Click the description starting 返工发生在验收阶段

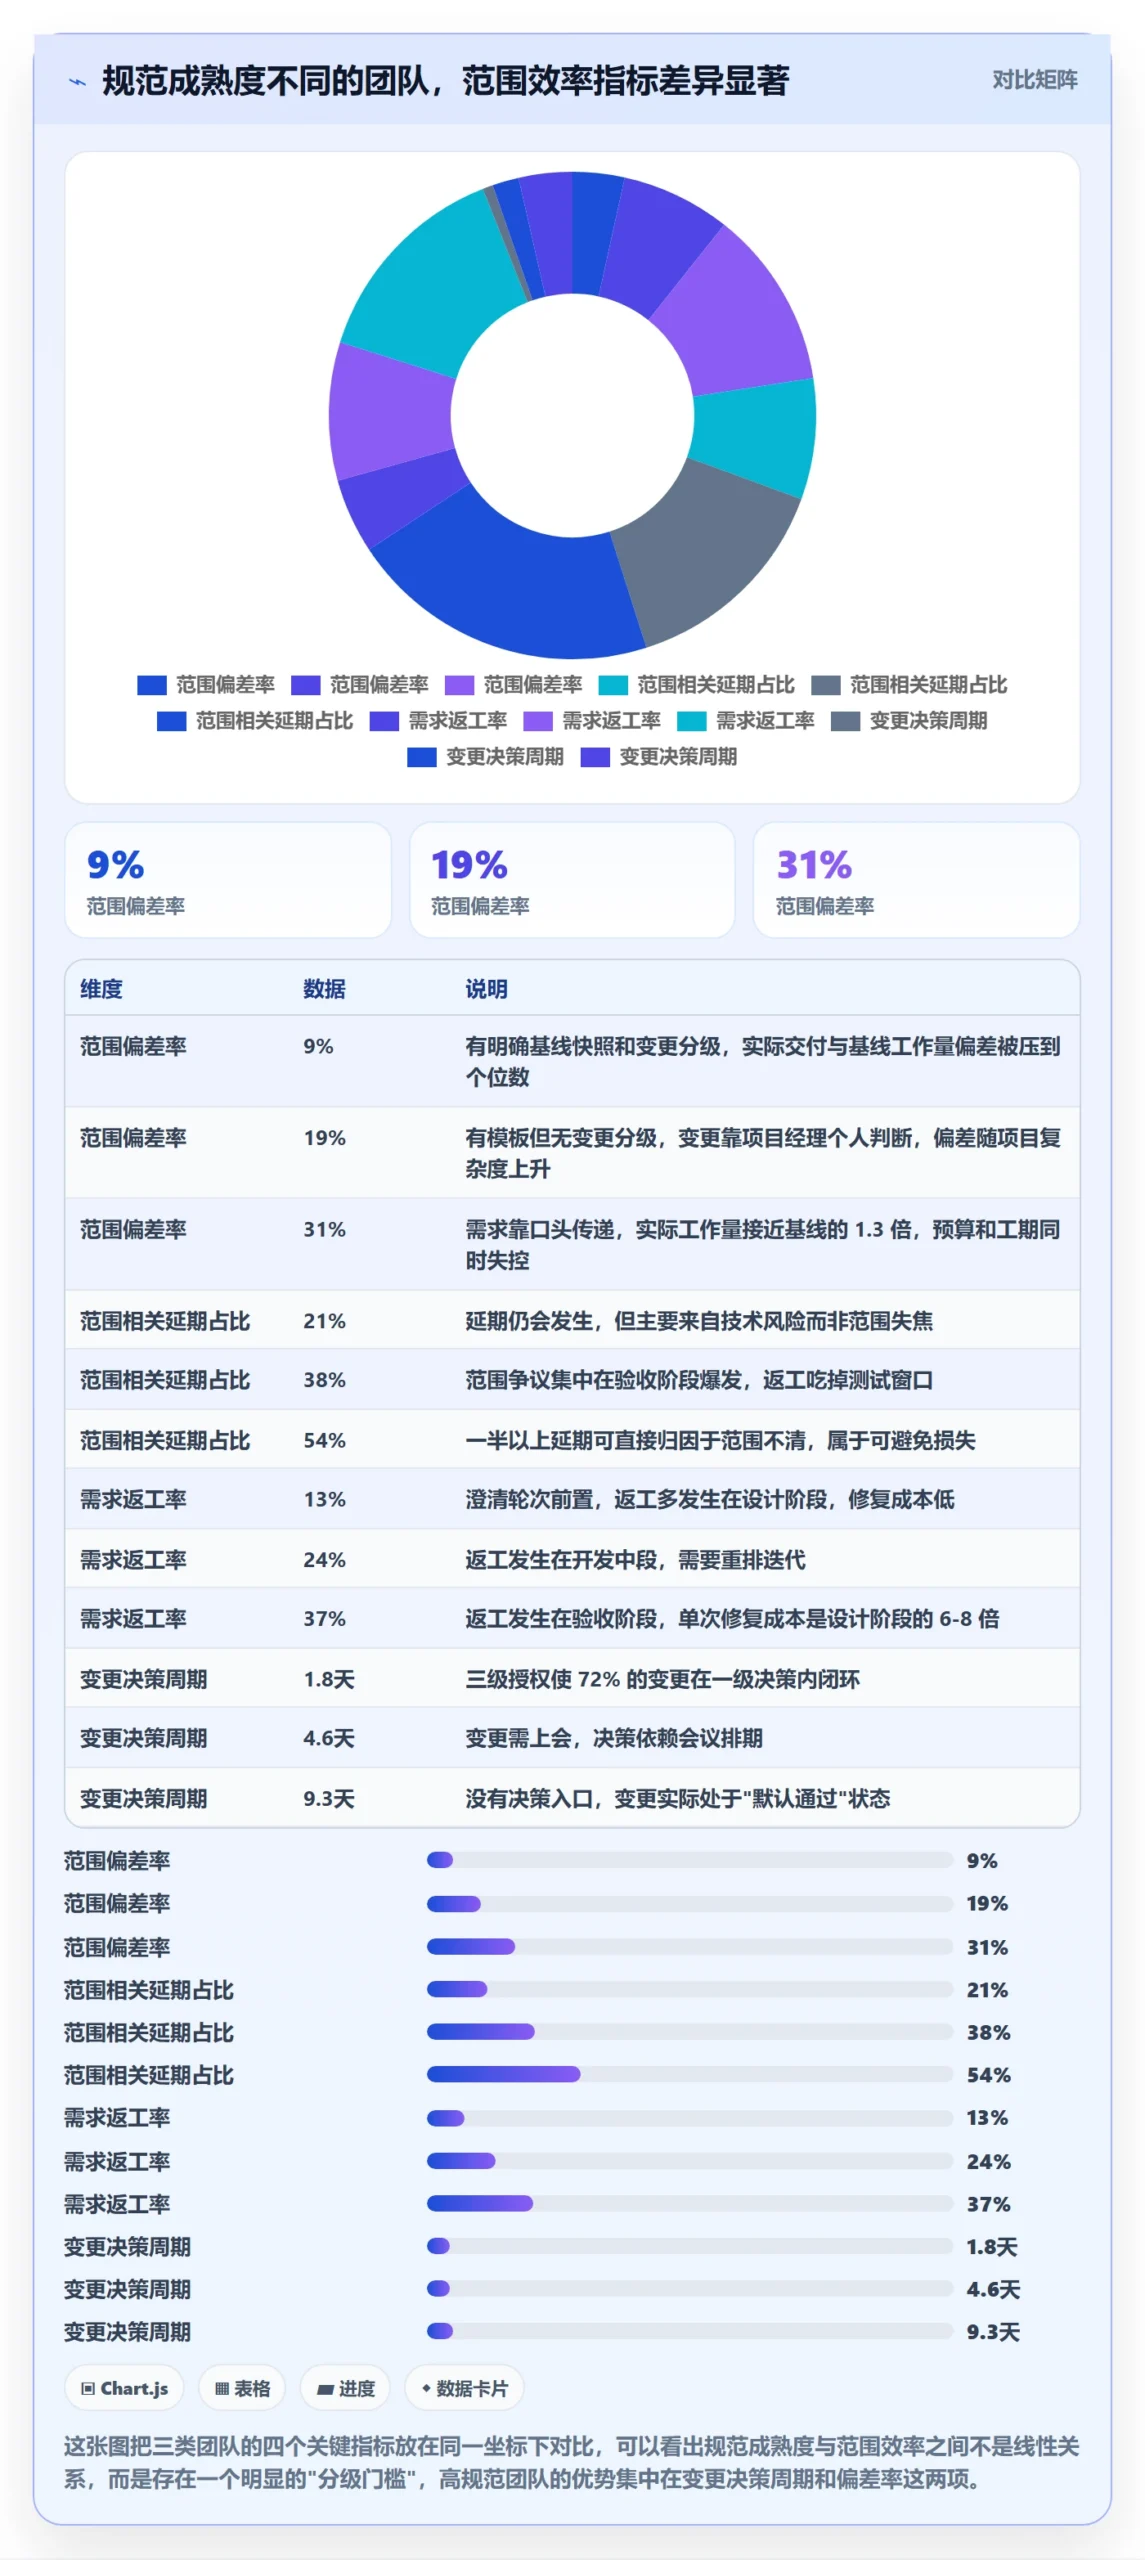(x=732, y=1618)
